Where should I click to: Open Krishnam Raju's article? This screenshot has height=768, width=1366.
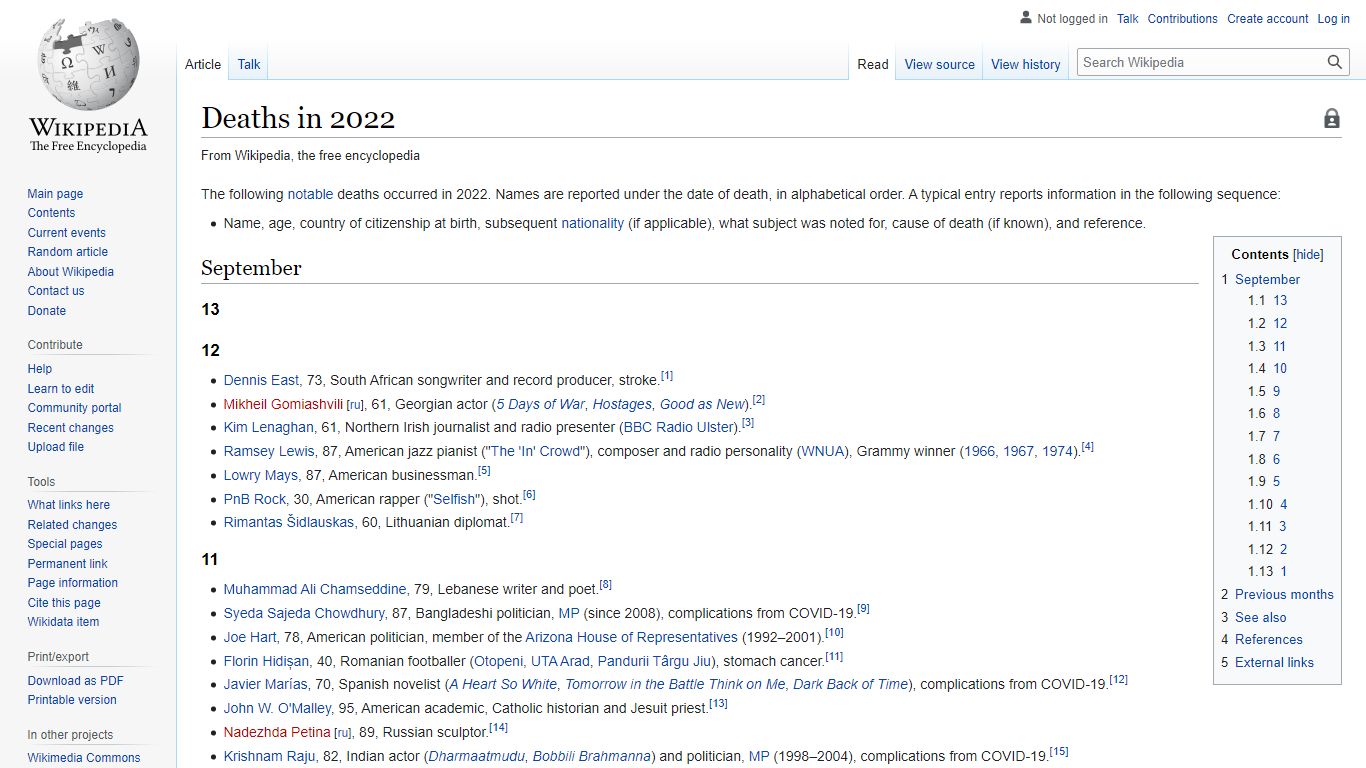(269, 756)
